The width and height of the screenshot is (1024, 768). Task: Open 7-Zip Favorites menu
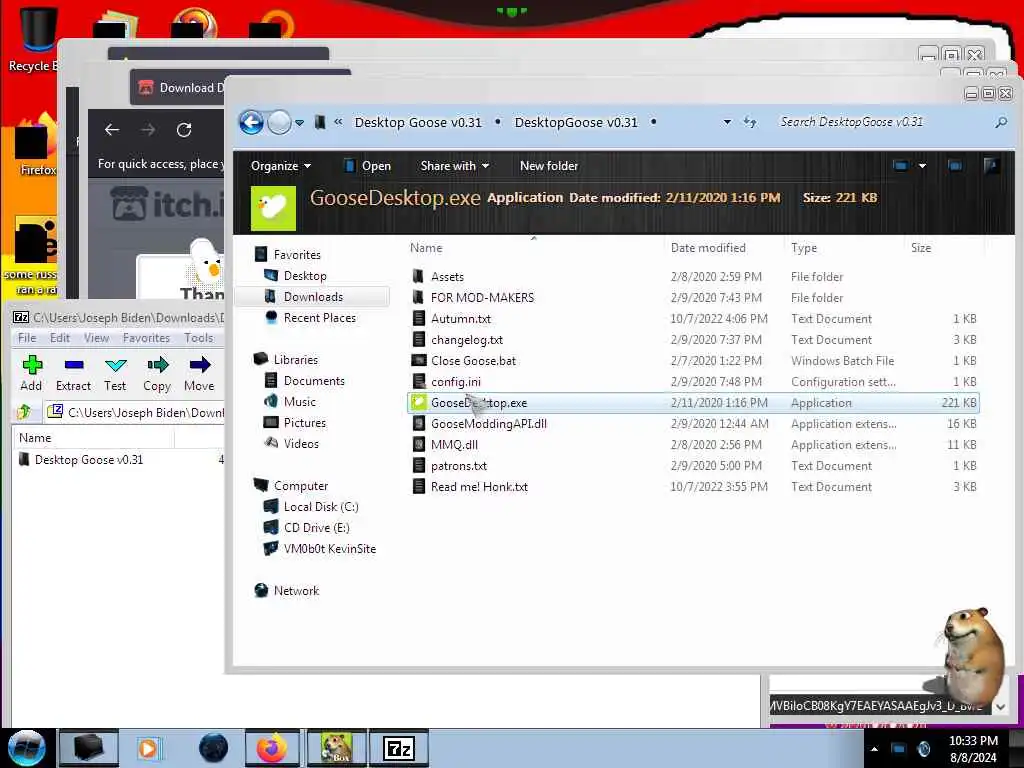[146, 338]
